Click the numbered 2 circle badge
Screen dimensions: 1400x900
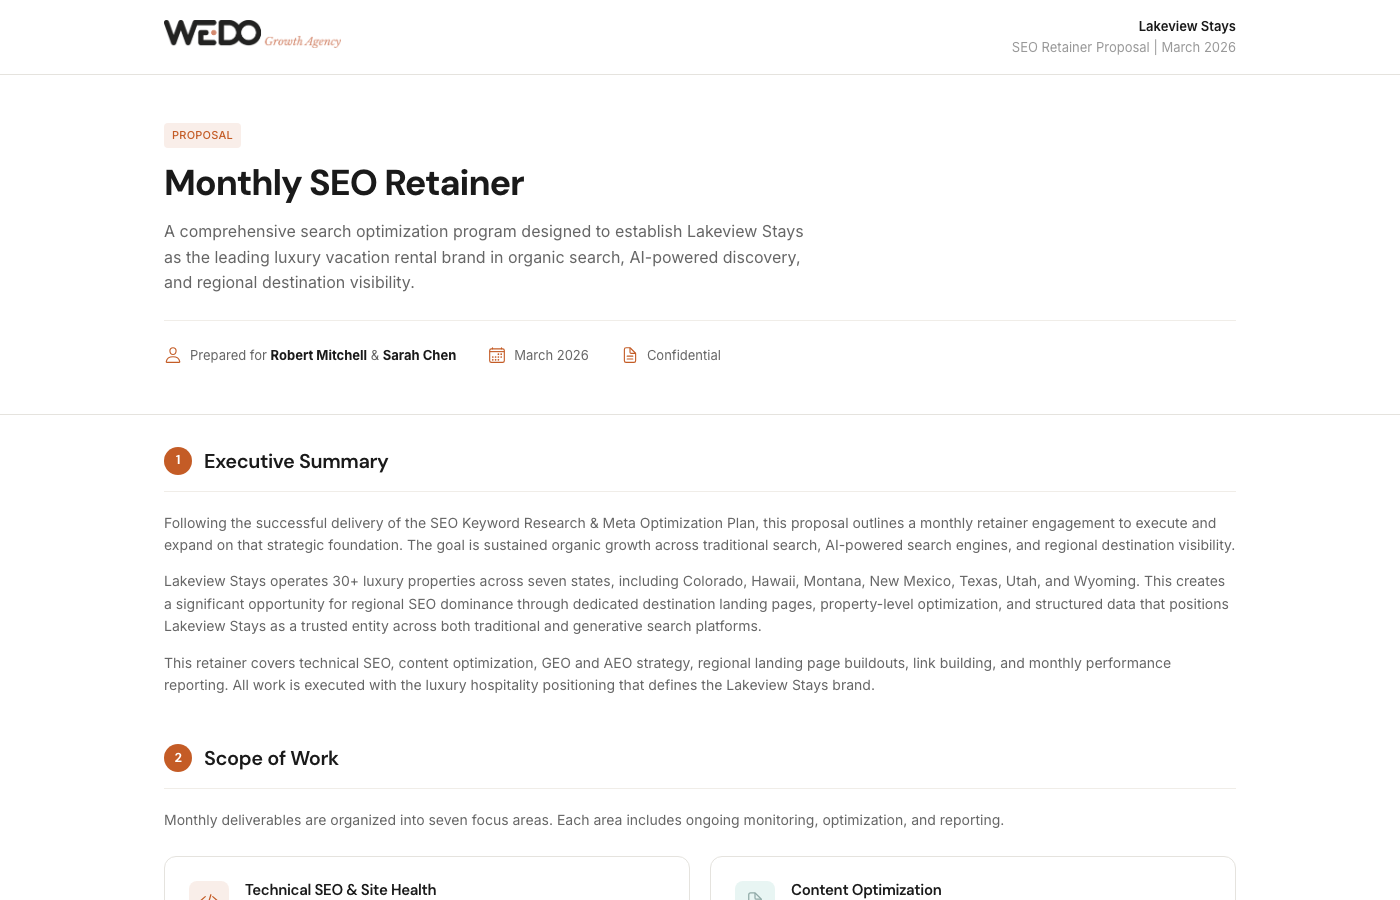point(178,758)
